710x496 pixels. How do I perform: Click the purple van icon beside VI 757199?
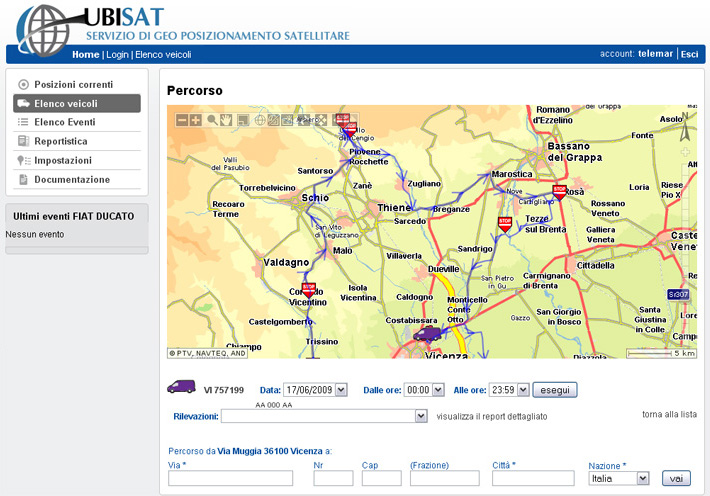(182, 387)
